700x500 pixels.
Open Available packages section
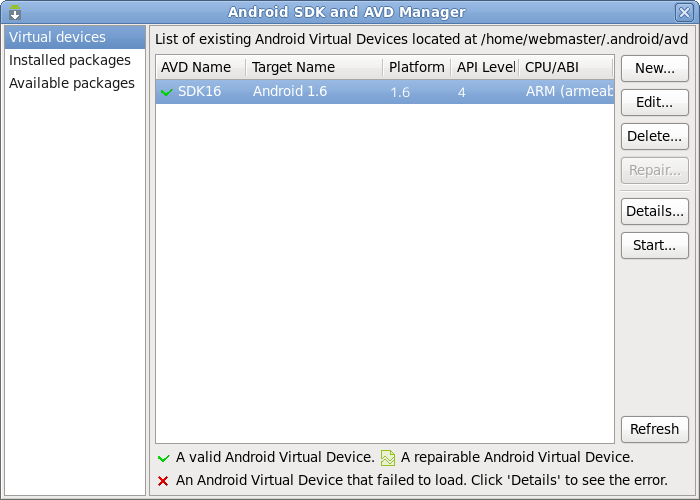[x=75, y=83]
